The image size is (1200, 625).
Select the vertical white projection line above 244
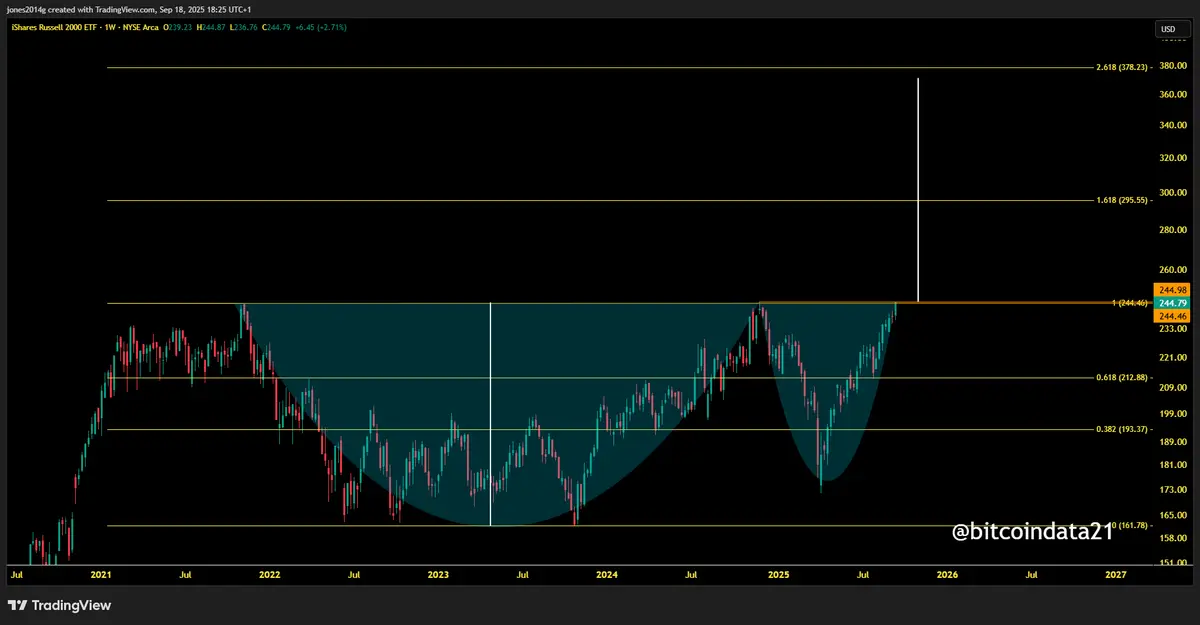918,190
